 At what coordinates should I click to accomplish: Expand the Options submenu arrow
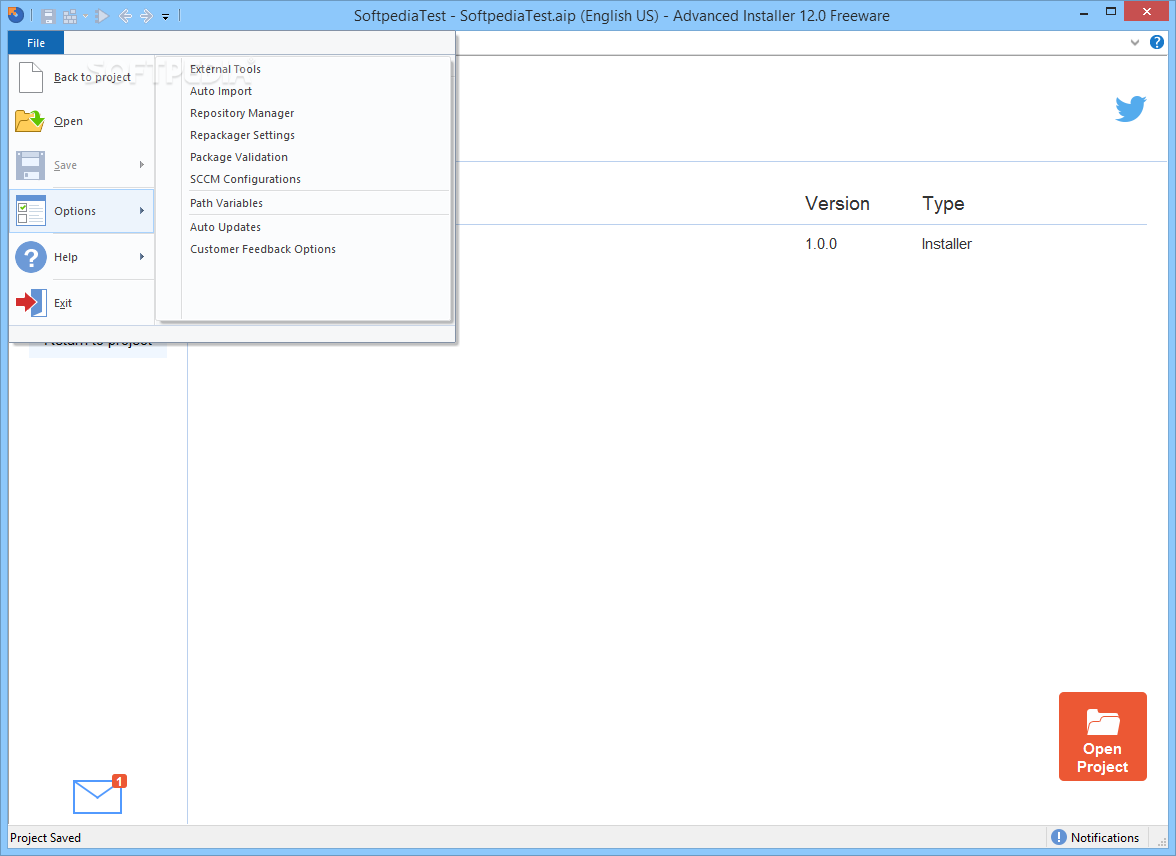(x=142, y=211)
